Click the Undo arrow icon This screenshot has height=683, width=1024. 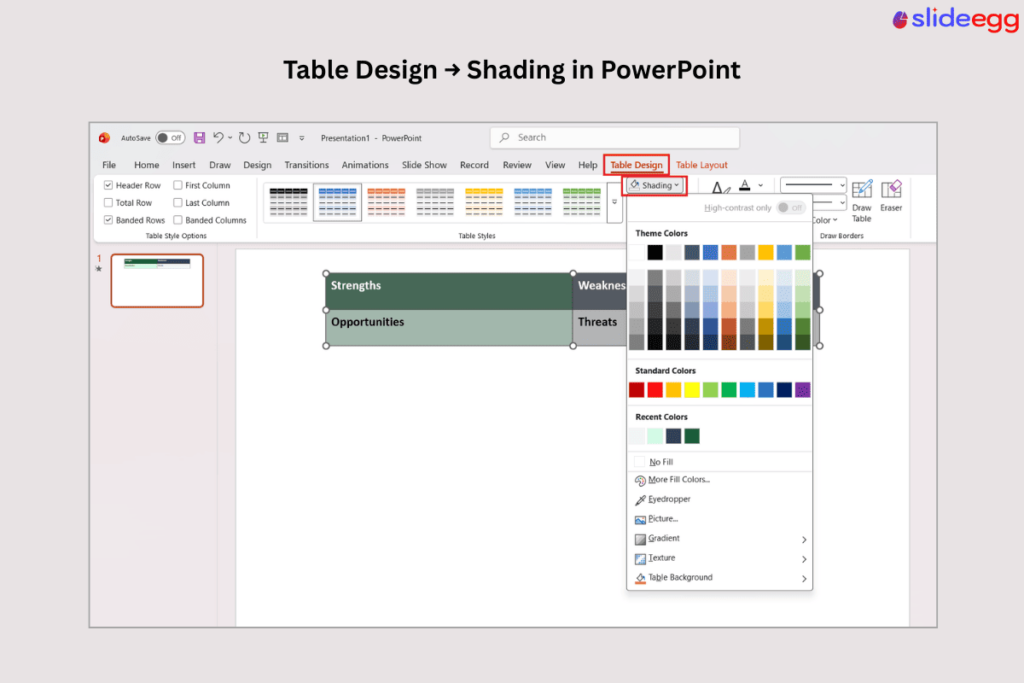click(x=218, y=137)
